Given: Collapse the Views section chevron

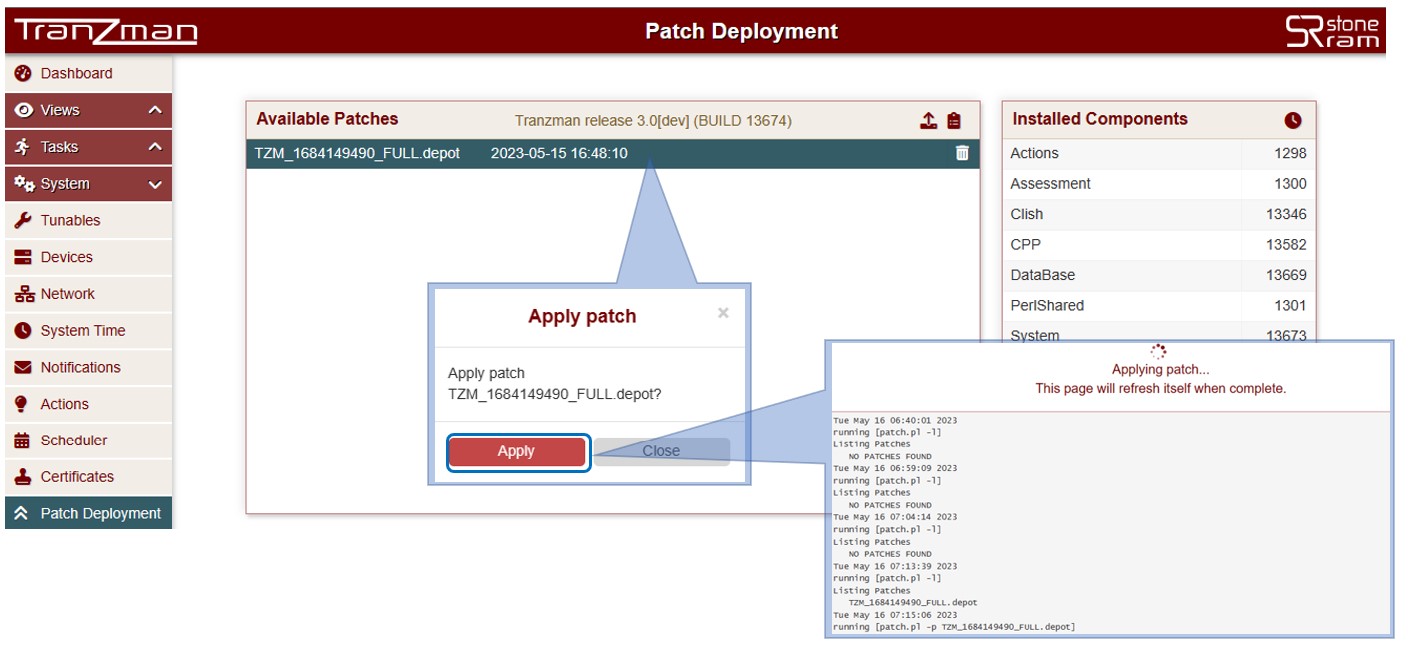Looking at the screenshot, I should (x=155, y=110).
